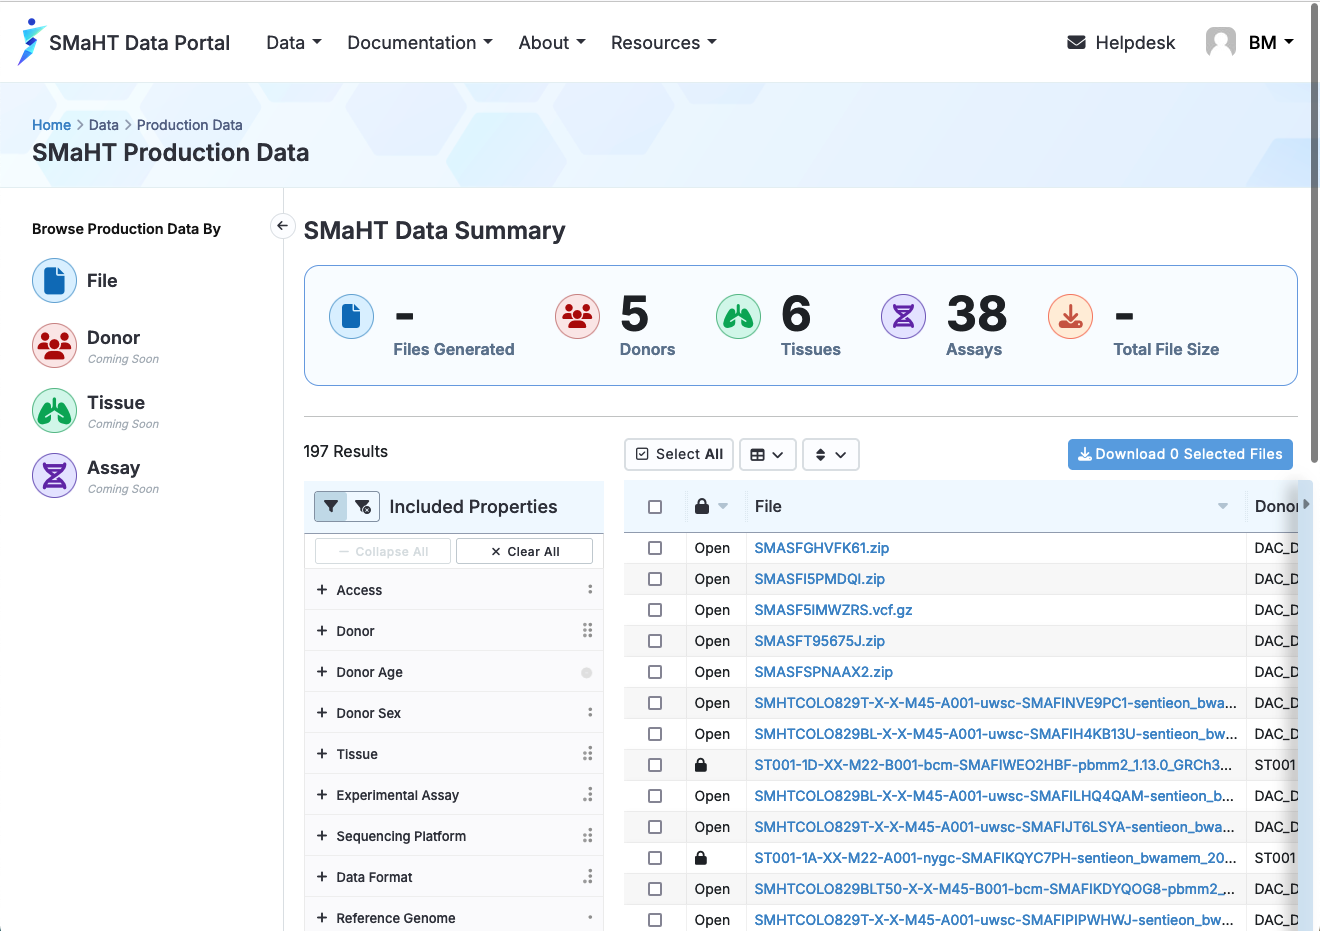Check the box for SMASFGHVFK61.zip
This screenshot has width=1320, height=931.
point(655,548)
